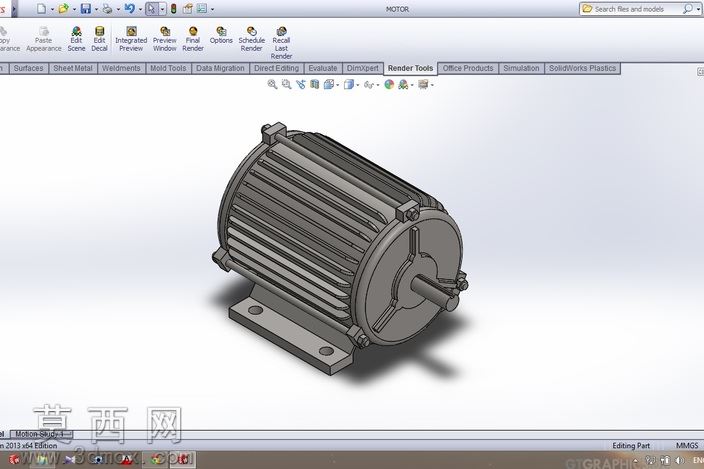This screenshot has height=469, width=704.
Task: Click Zoom to Area icon
Action: click(286, 84)
